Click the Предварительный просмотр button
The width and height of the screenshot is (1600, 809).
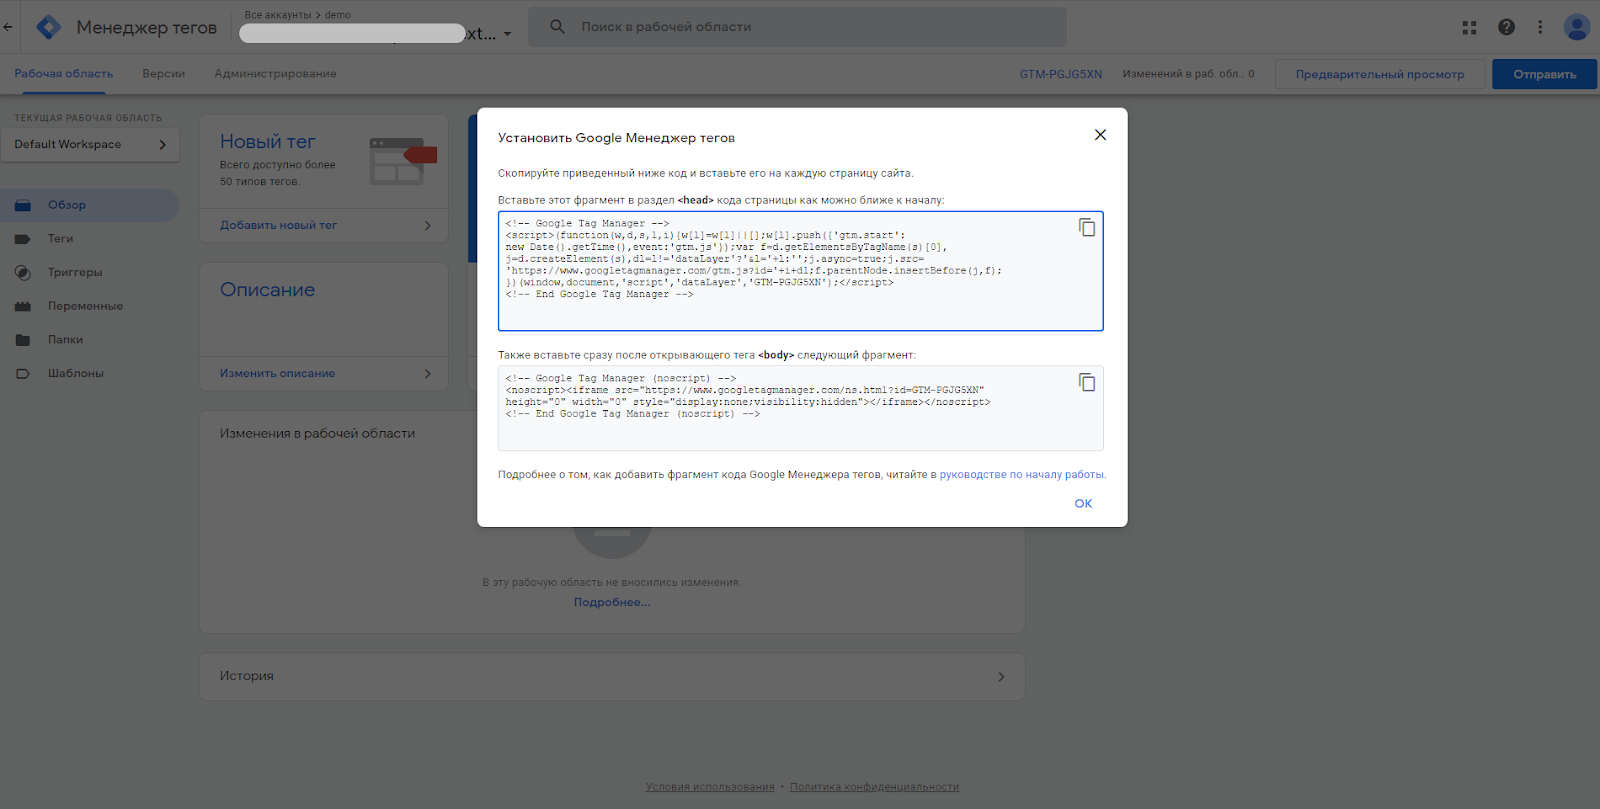(1380, 74)
